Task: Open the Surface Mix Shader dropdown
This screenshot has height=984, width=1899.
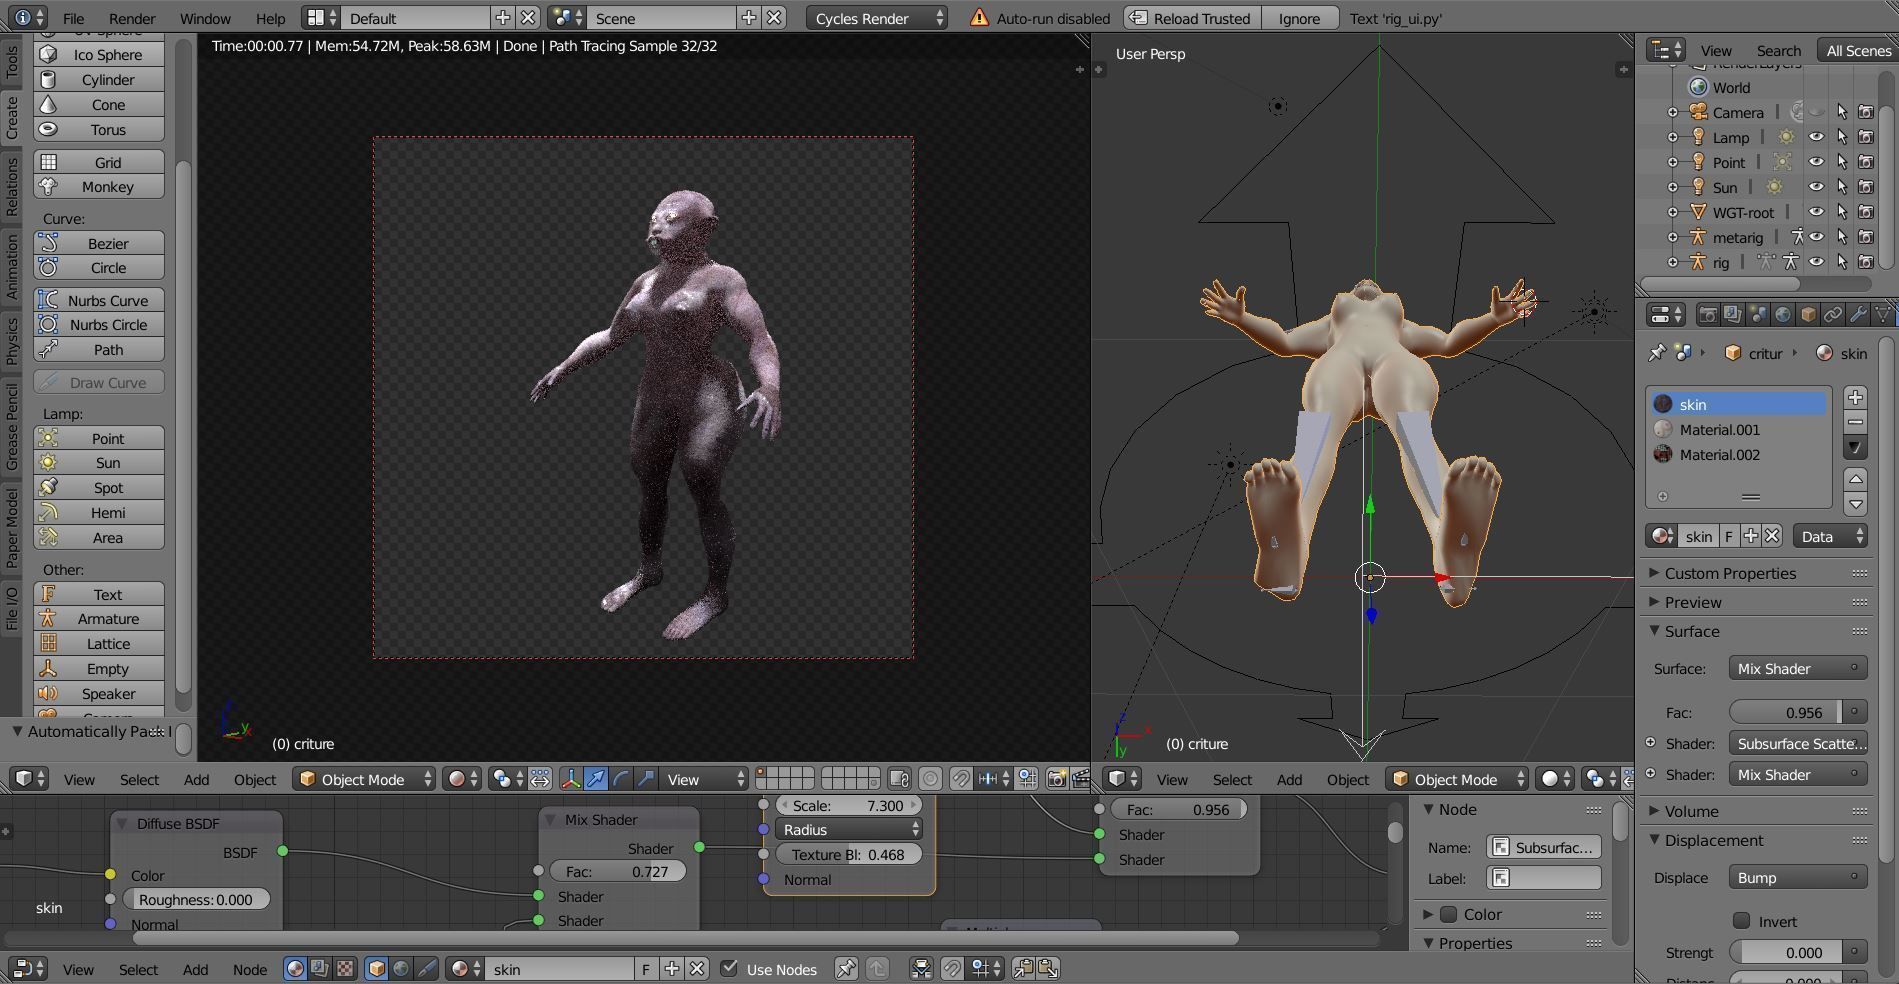Action: (1797, 669)
